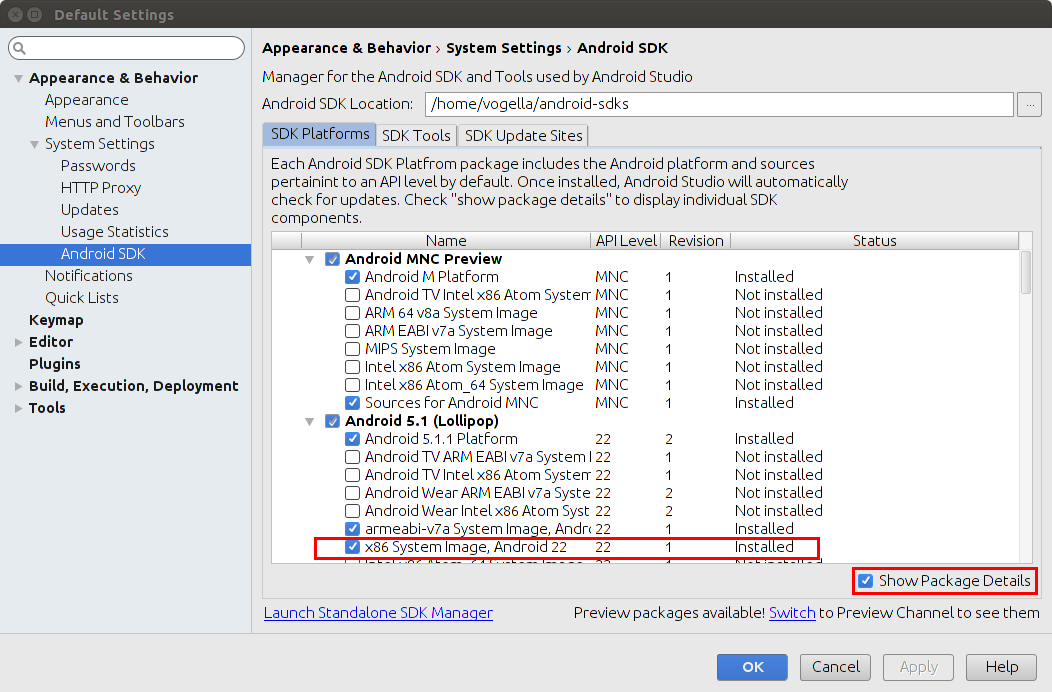
Task: Check Intel x86 Atom System Image
Action: point(352,367)
